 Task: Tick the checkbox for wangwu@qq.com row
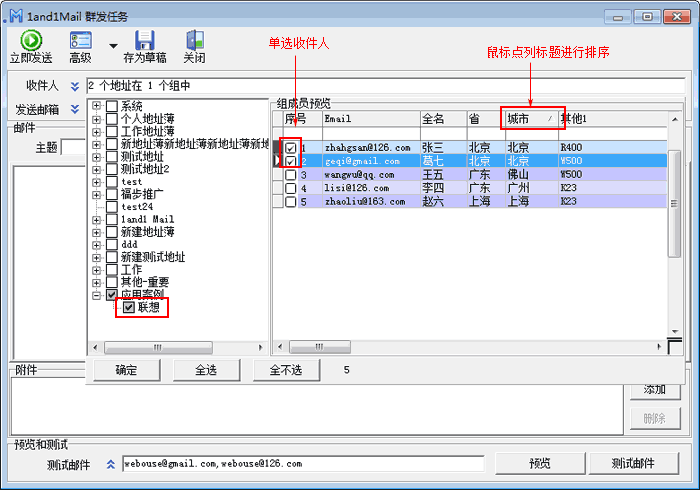tap(290, 174)
